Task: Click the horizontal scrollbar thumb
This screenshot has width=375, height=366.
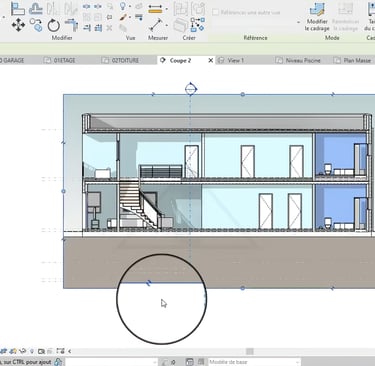Action: (250, 351)
